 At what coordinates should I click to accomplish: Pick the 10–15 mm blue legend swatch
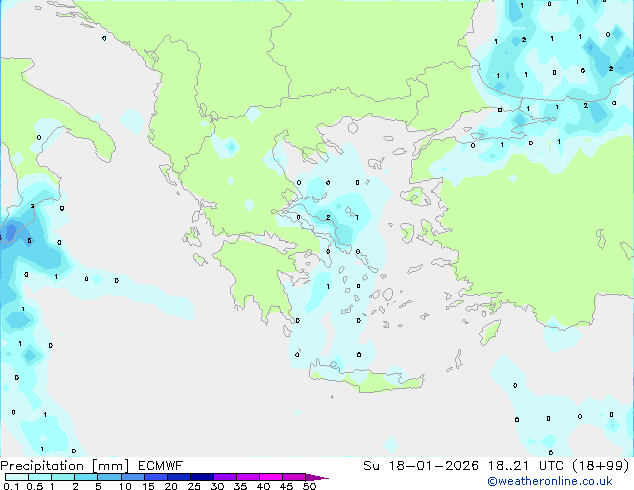[x=133, y=477]
